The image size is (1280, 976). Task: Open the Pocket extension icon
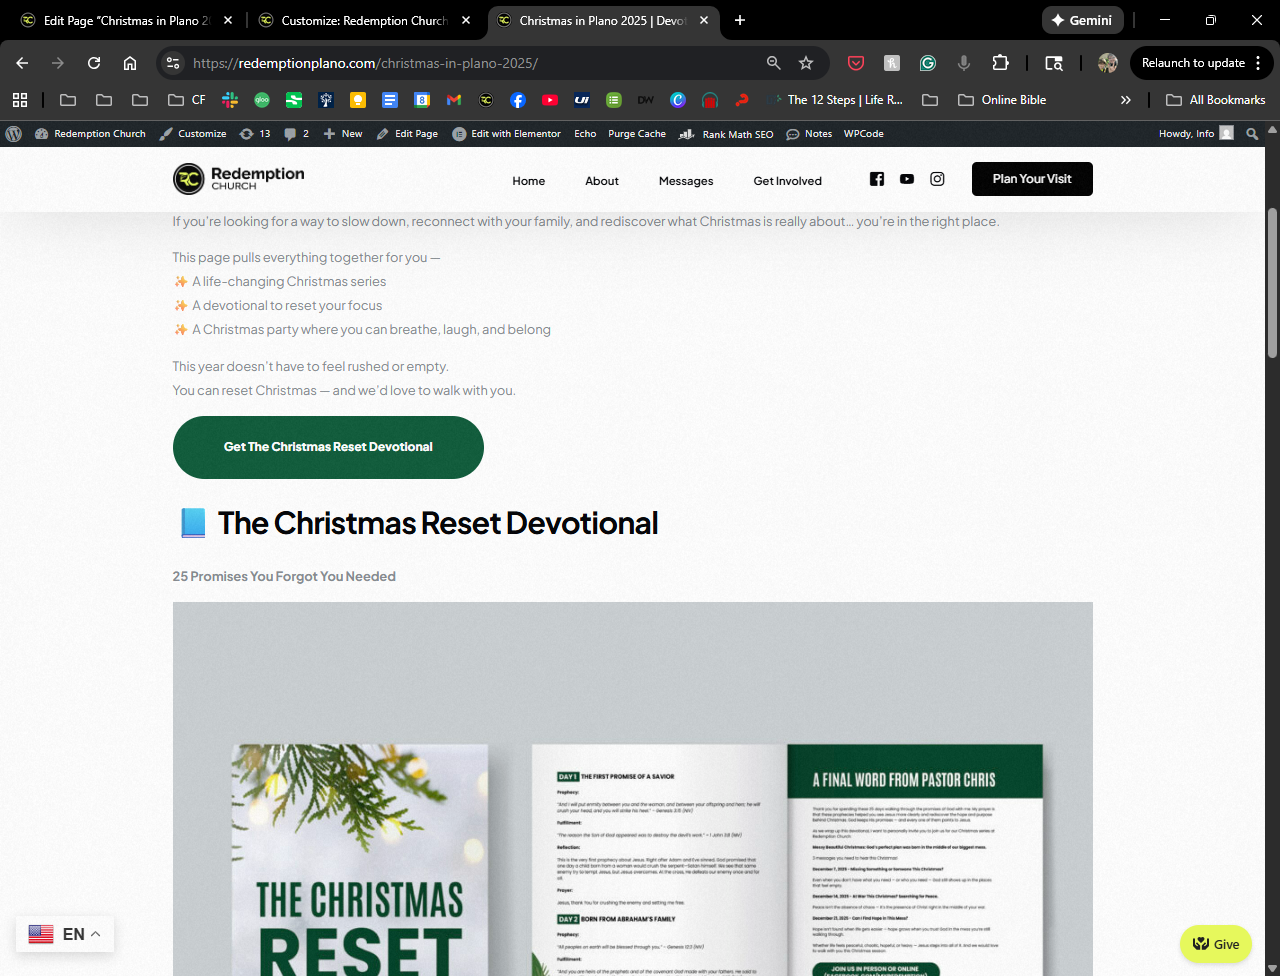(856, 63)
